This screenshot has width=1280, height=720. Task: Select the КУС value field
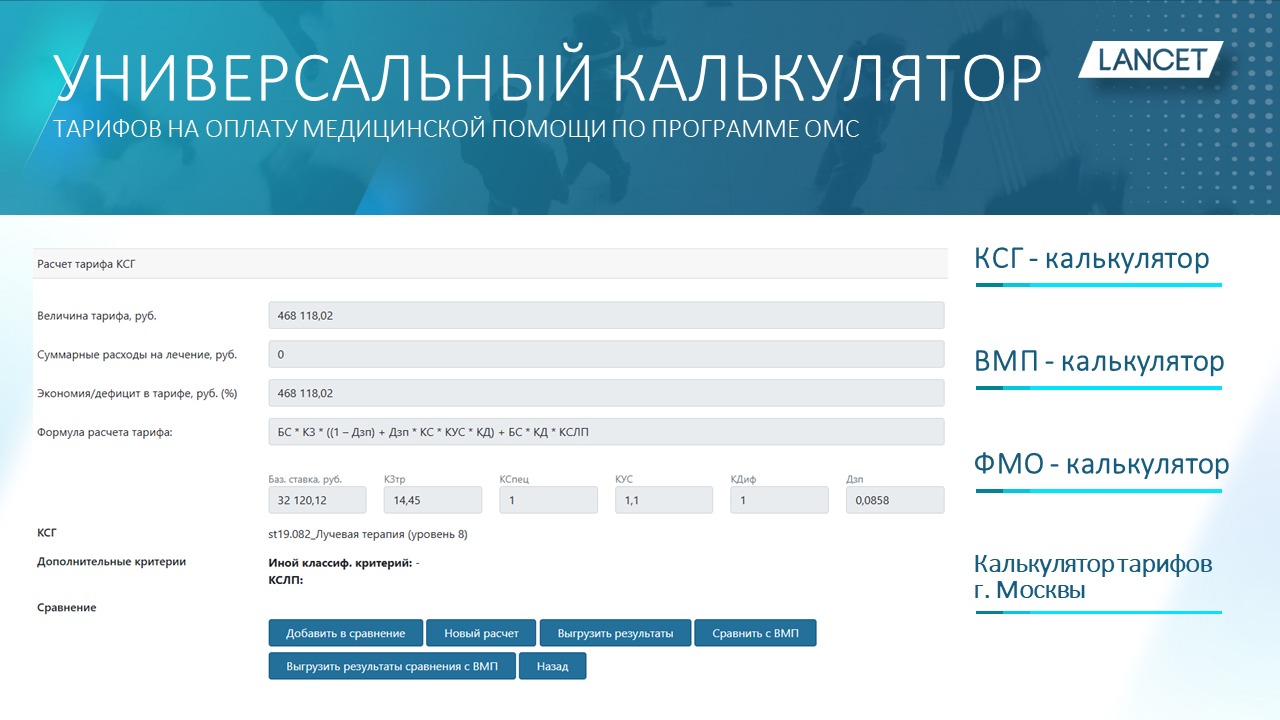(x=663, y=500)
